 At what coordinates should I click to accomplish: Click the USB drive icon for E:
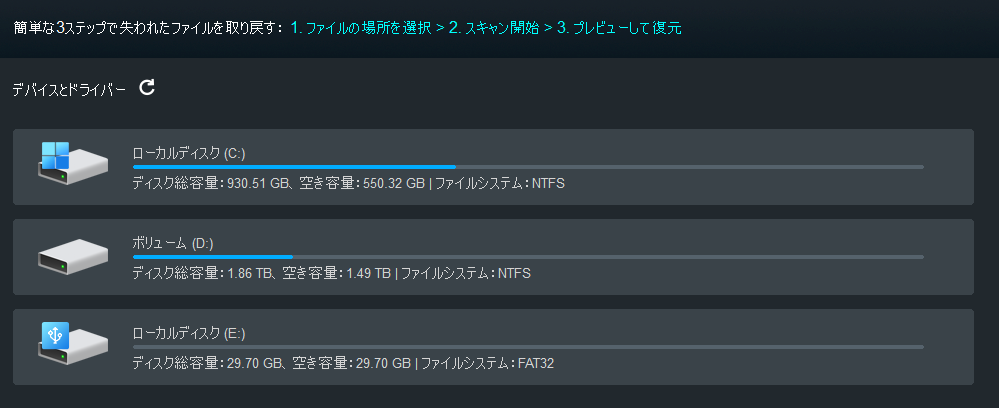click(x=72, y=343)
